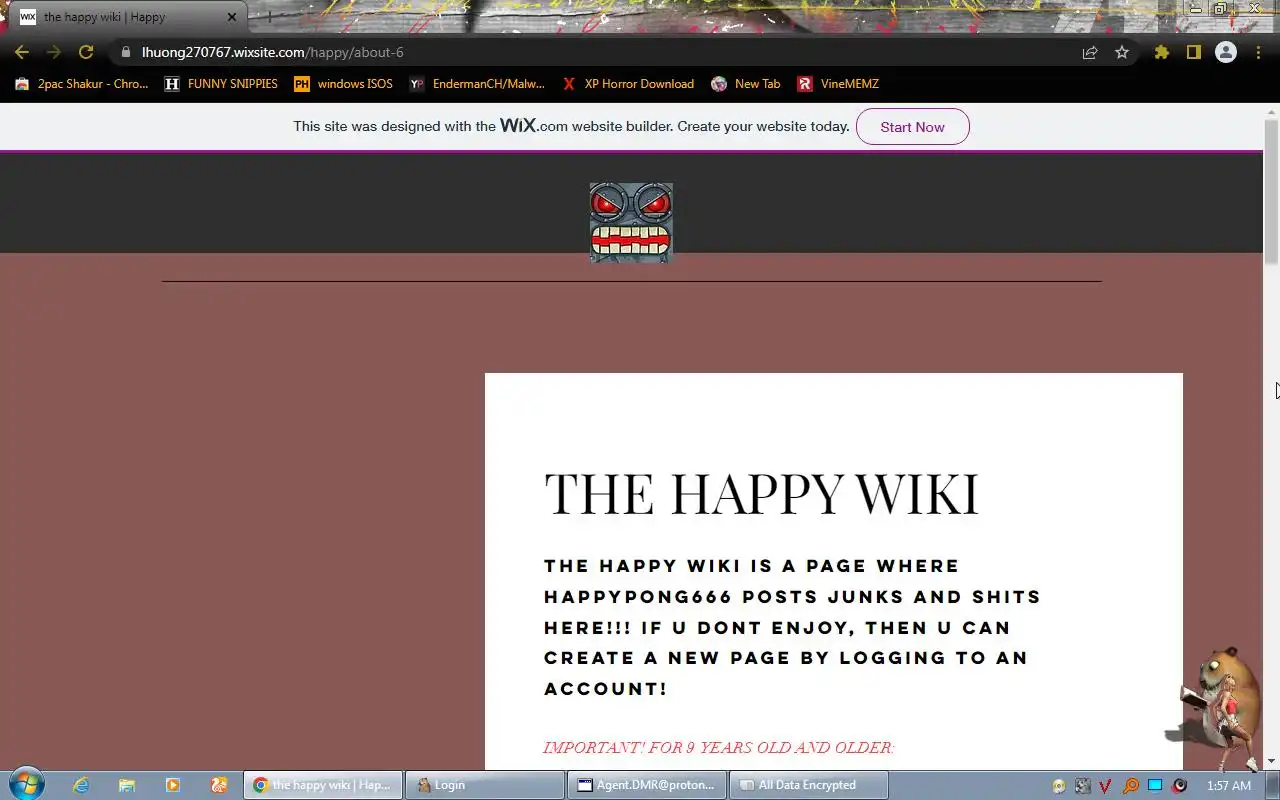The width and height of the screenshot is (1280, 800).
Task: Open Windows Media Player from taskbar
Action: (172, 785)
